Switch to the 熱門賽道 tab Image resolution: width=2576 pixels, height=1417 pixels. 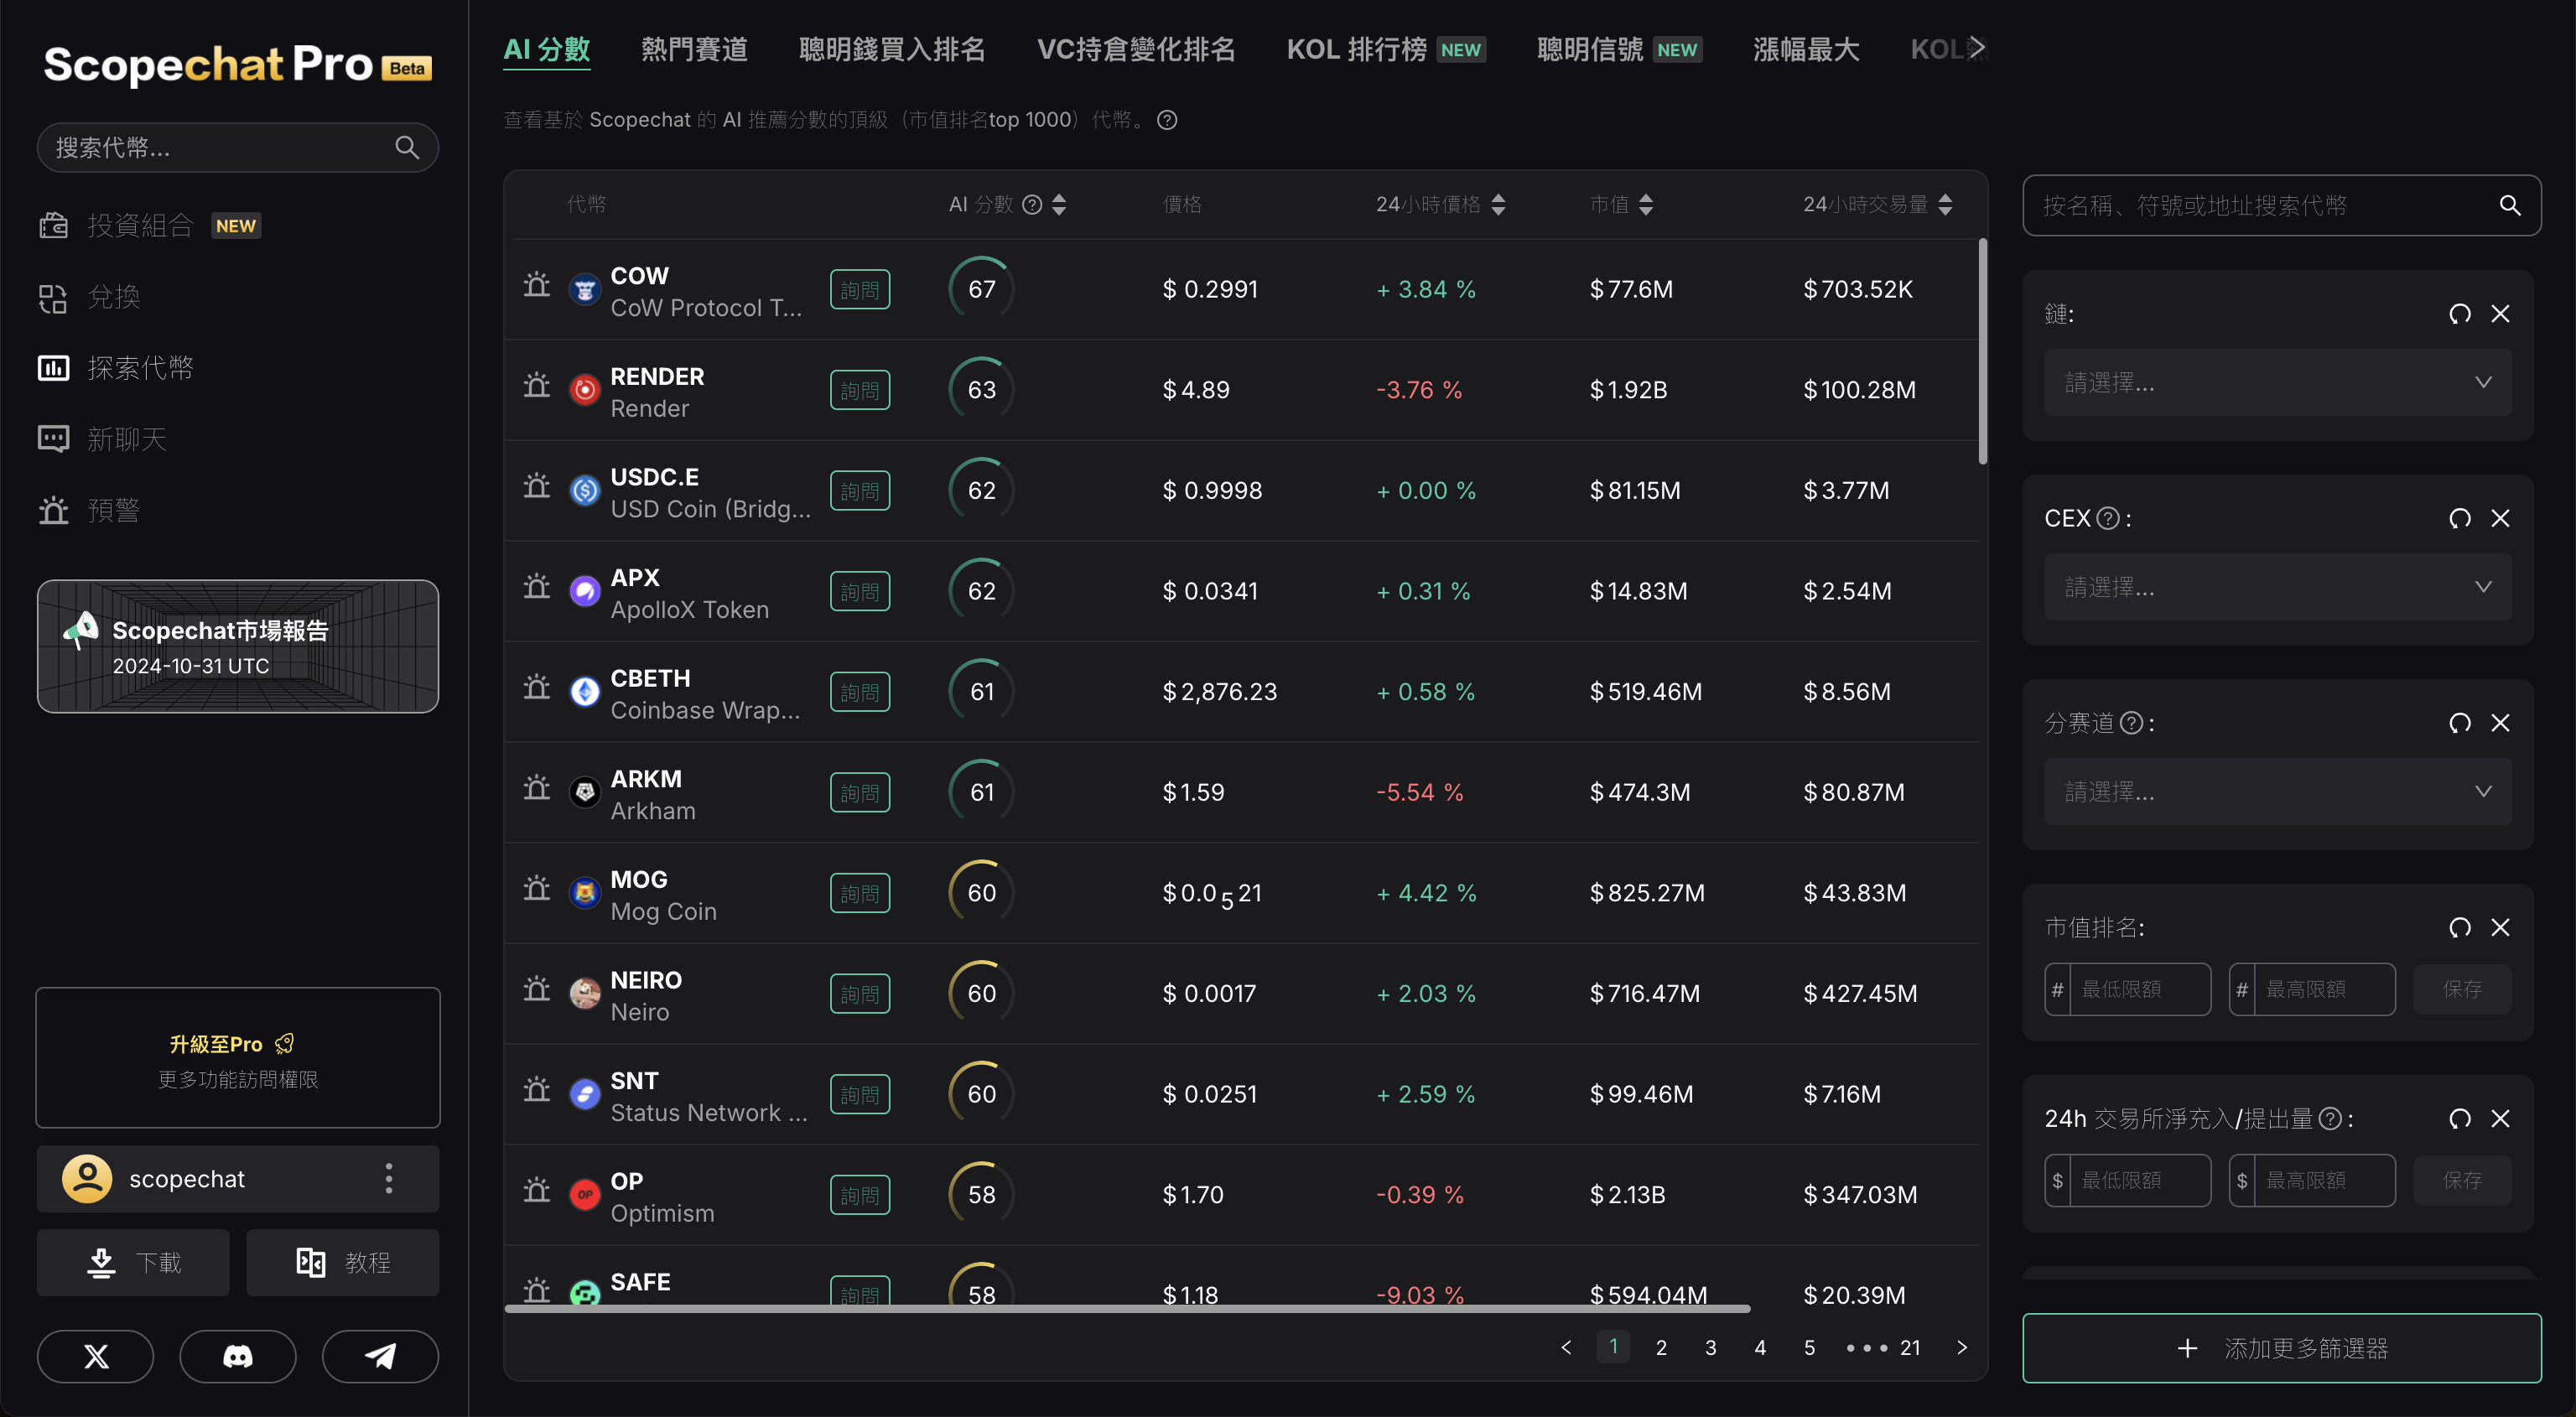[694, 49]
